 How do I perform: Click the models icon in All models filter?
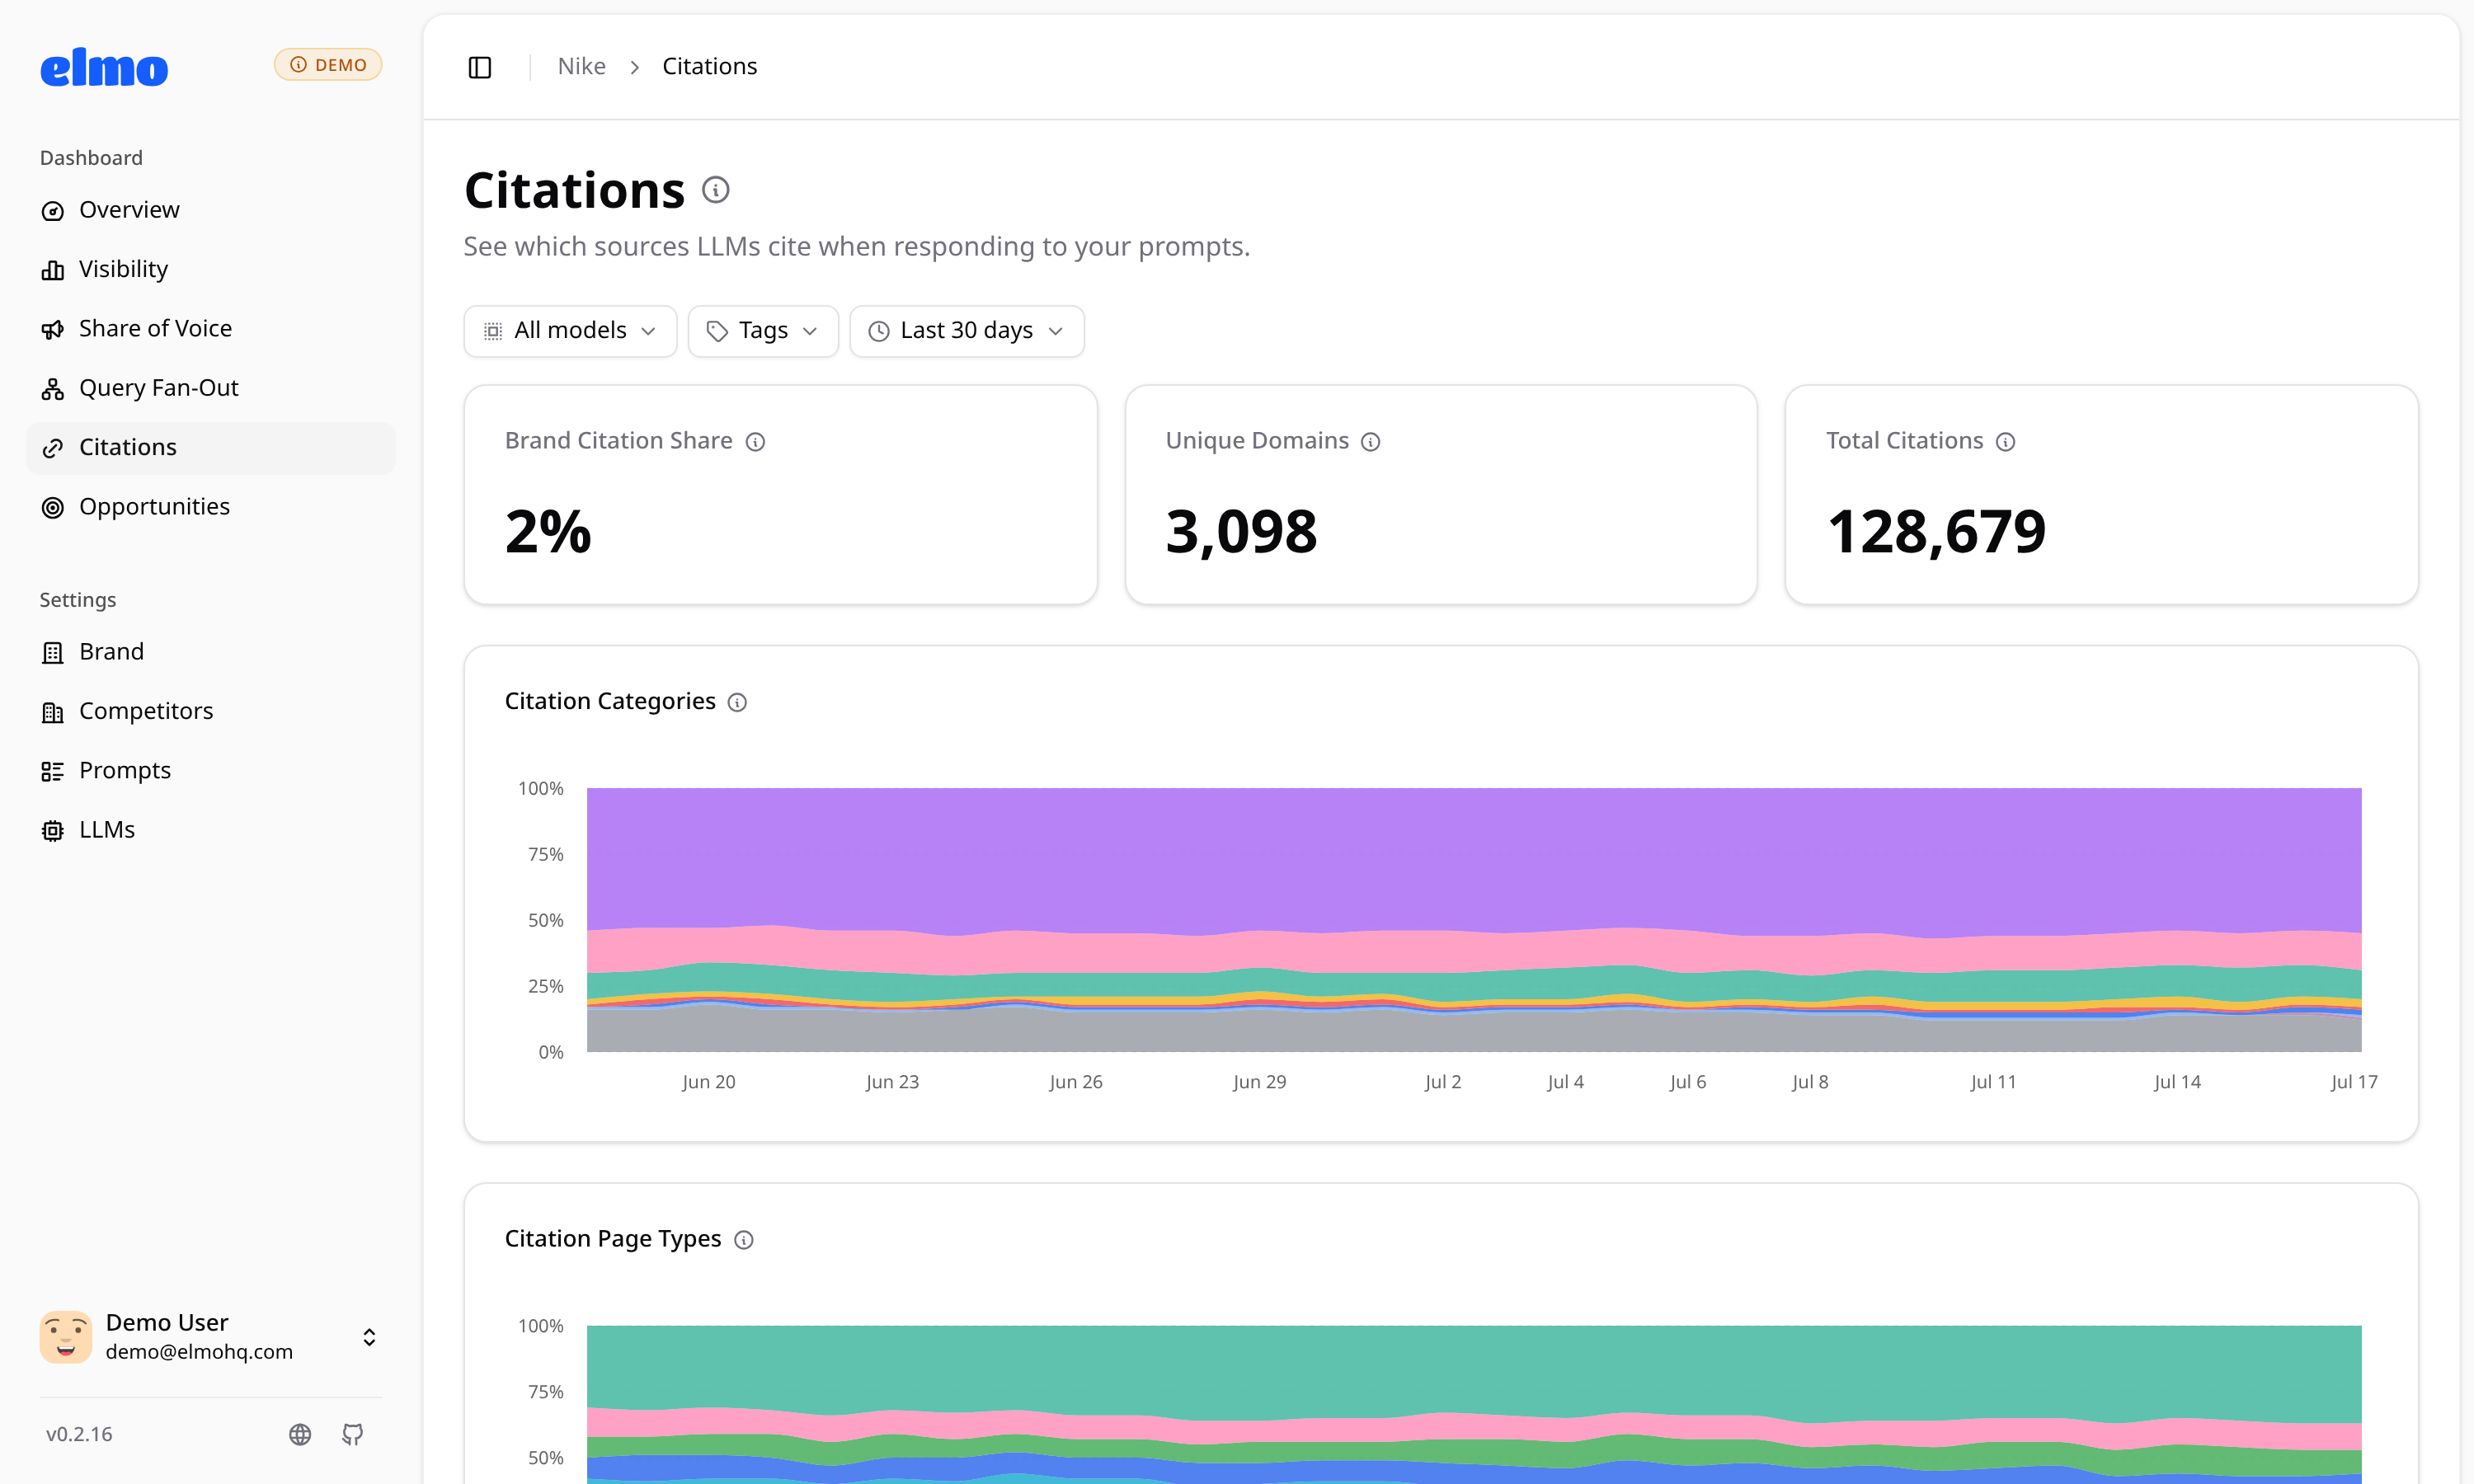[493, 331]
